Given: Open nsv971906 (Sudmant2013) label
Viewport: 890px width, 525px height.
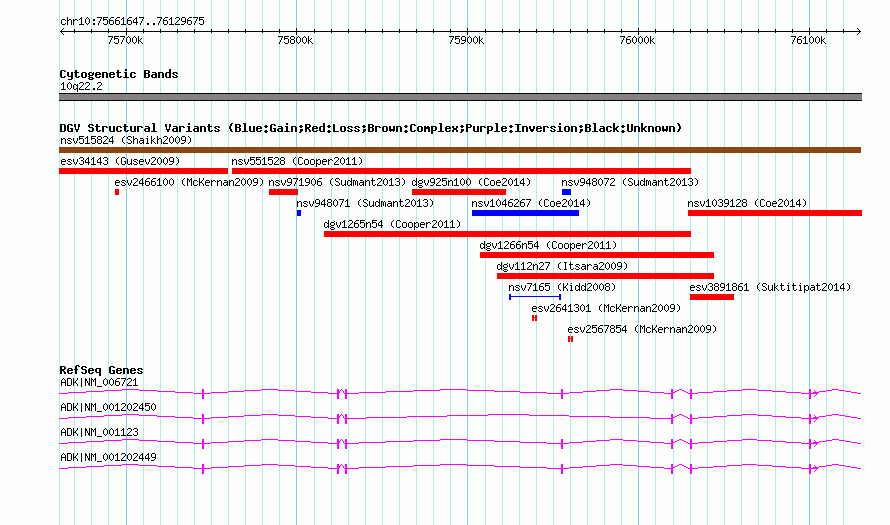Looking at the screenshot, I should point(337,182).
